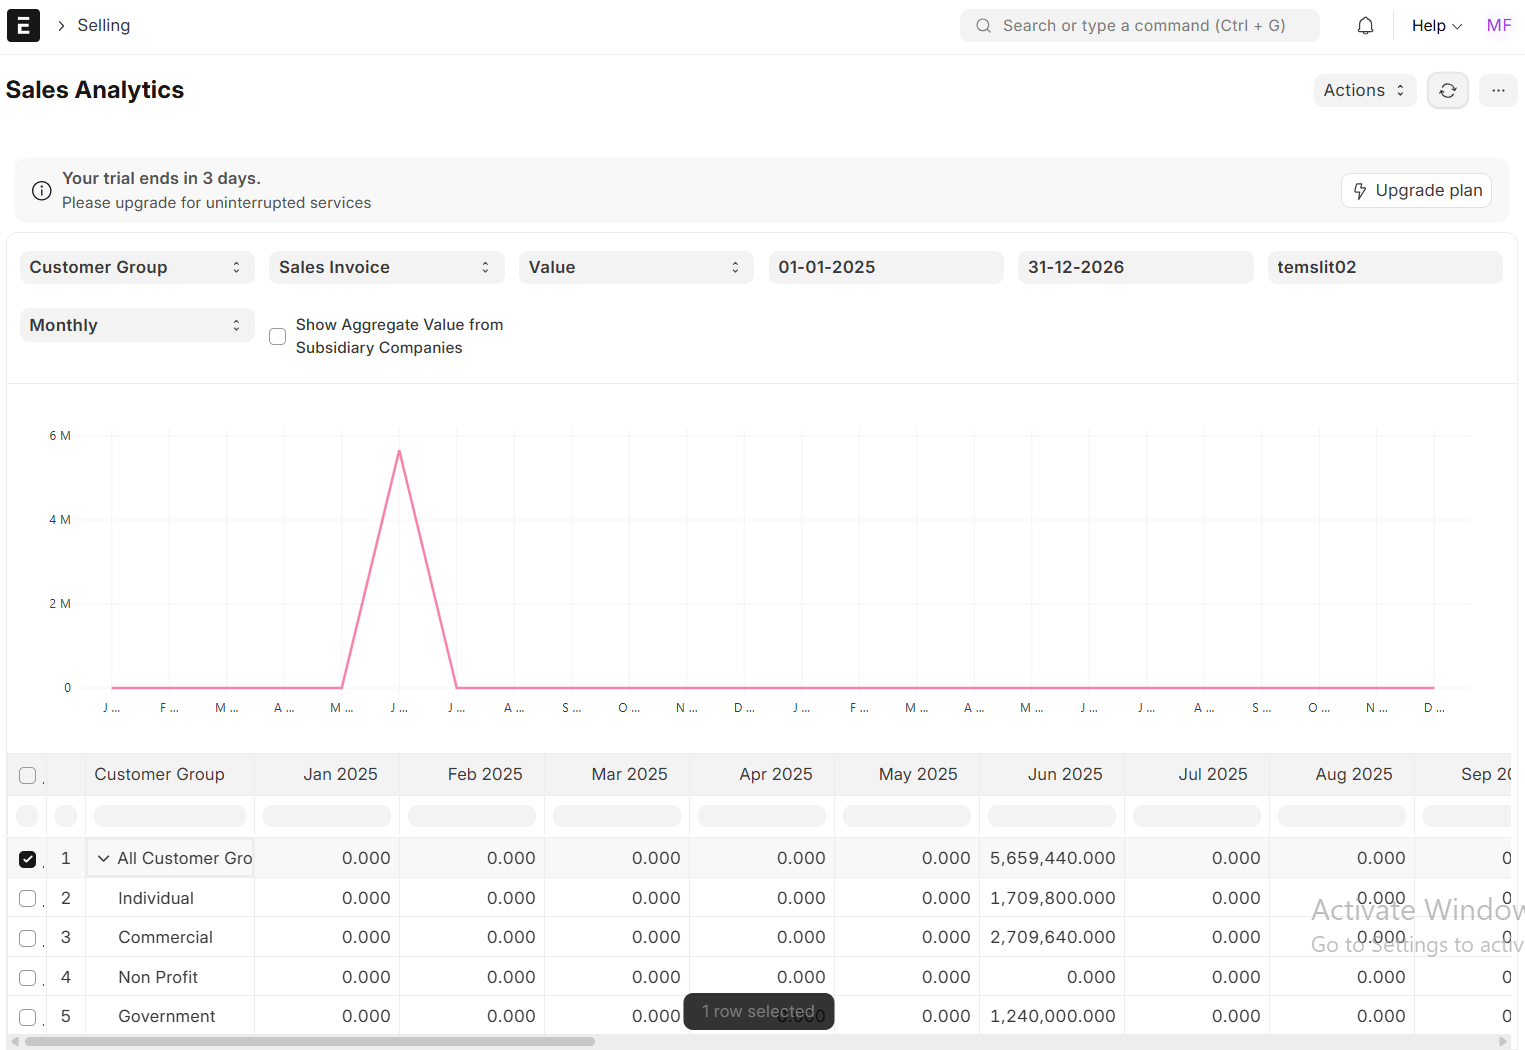Focus the search or command bar

(1140, 26)
